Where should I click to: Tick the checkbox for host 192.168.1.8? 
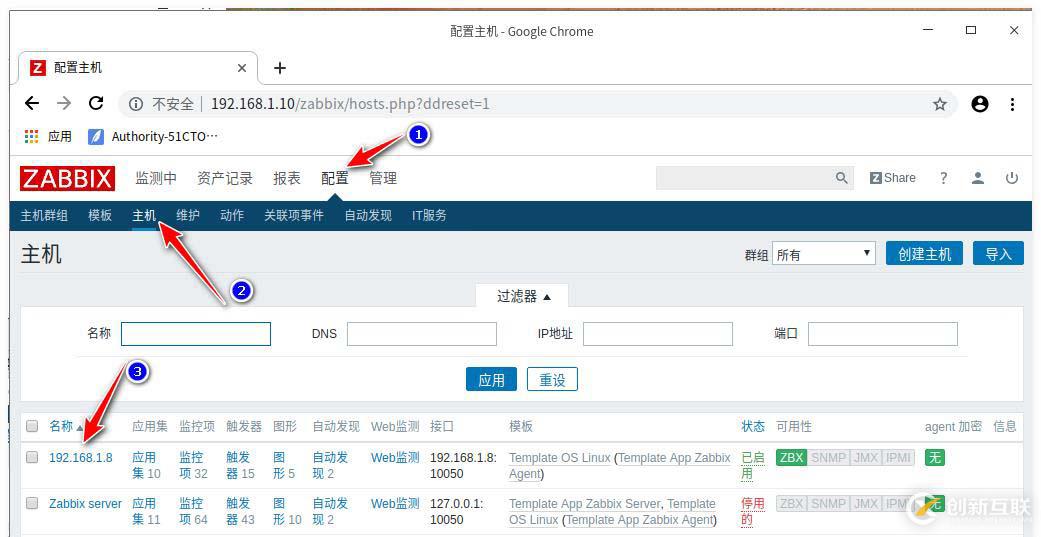(32, 457)
